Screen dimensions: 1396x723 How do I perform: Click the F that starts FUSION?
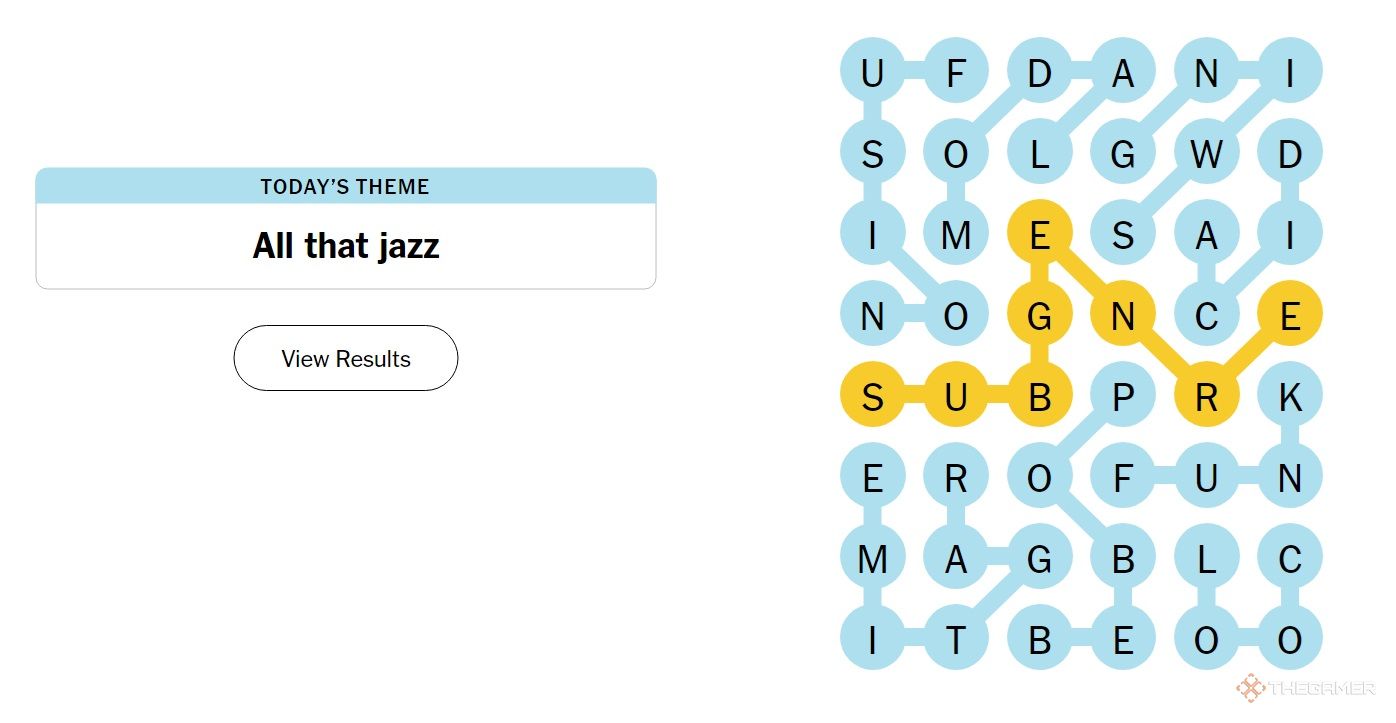pos(956,73)
